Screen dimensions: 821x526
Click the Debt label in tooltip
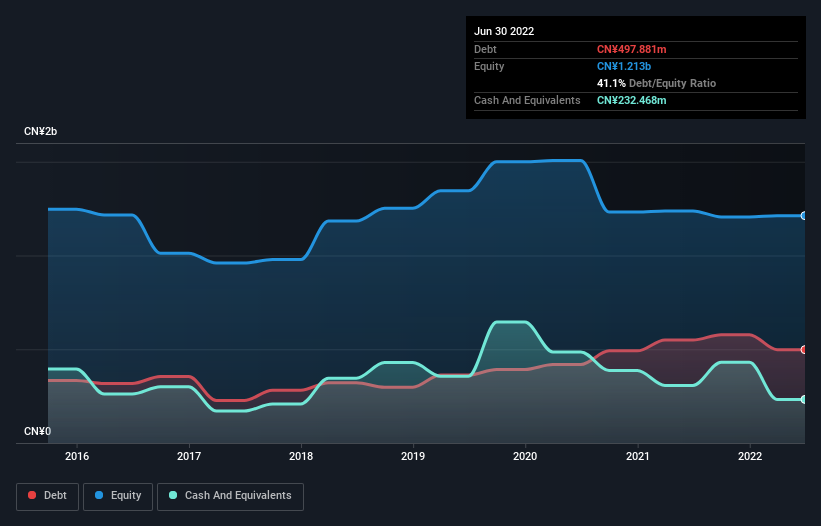pos(485,49)
